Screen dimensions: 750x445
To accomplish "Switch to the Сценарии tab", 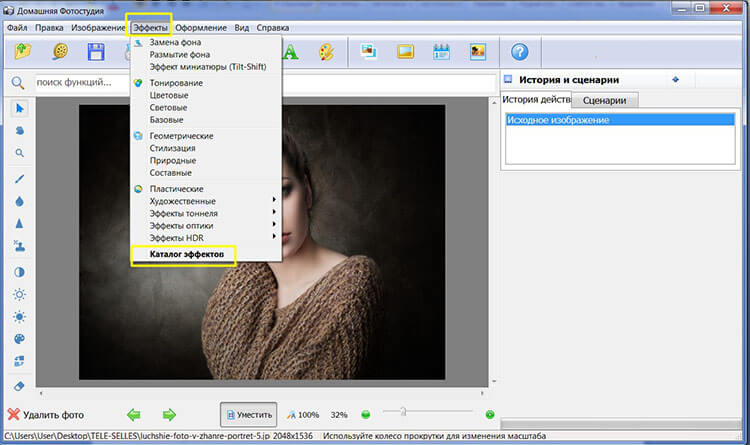I will coord(603,100).
